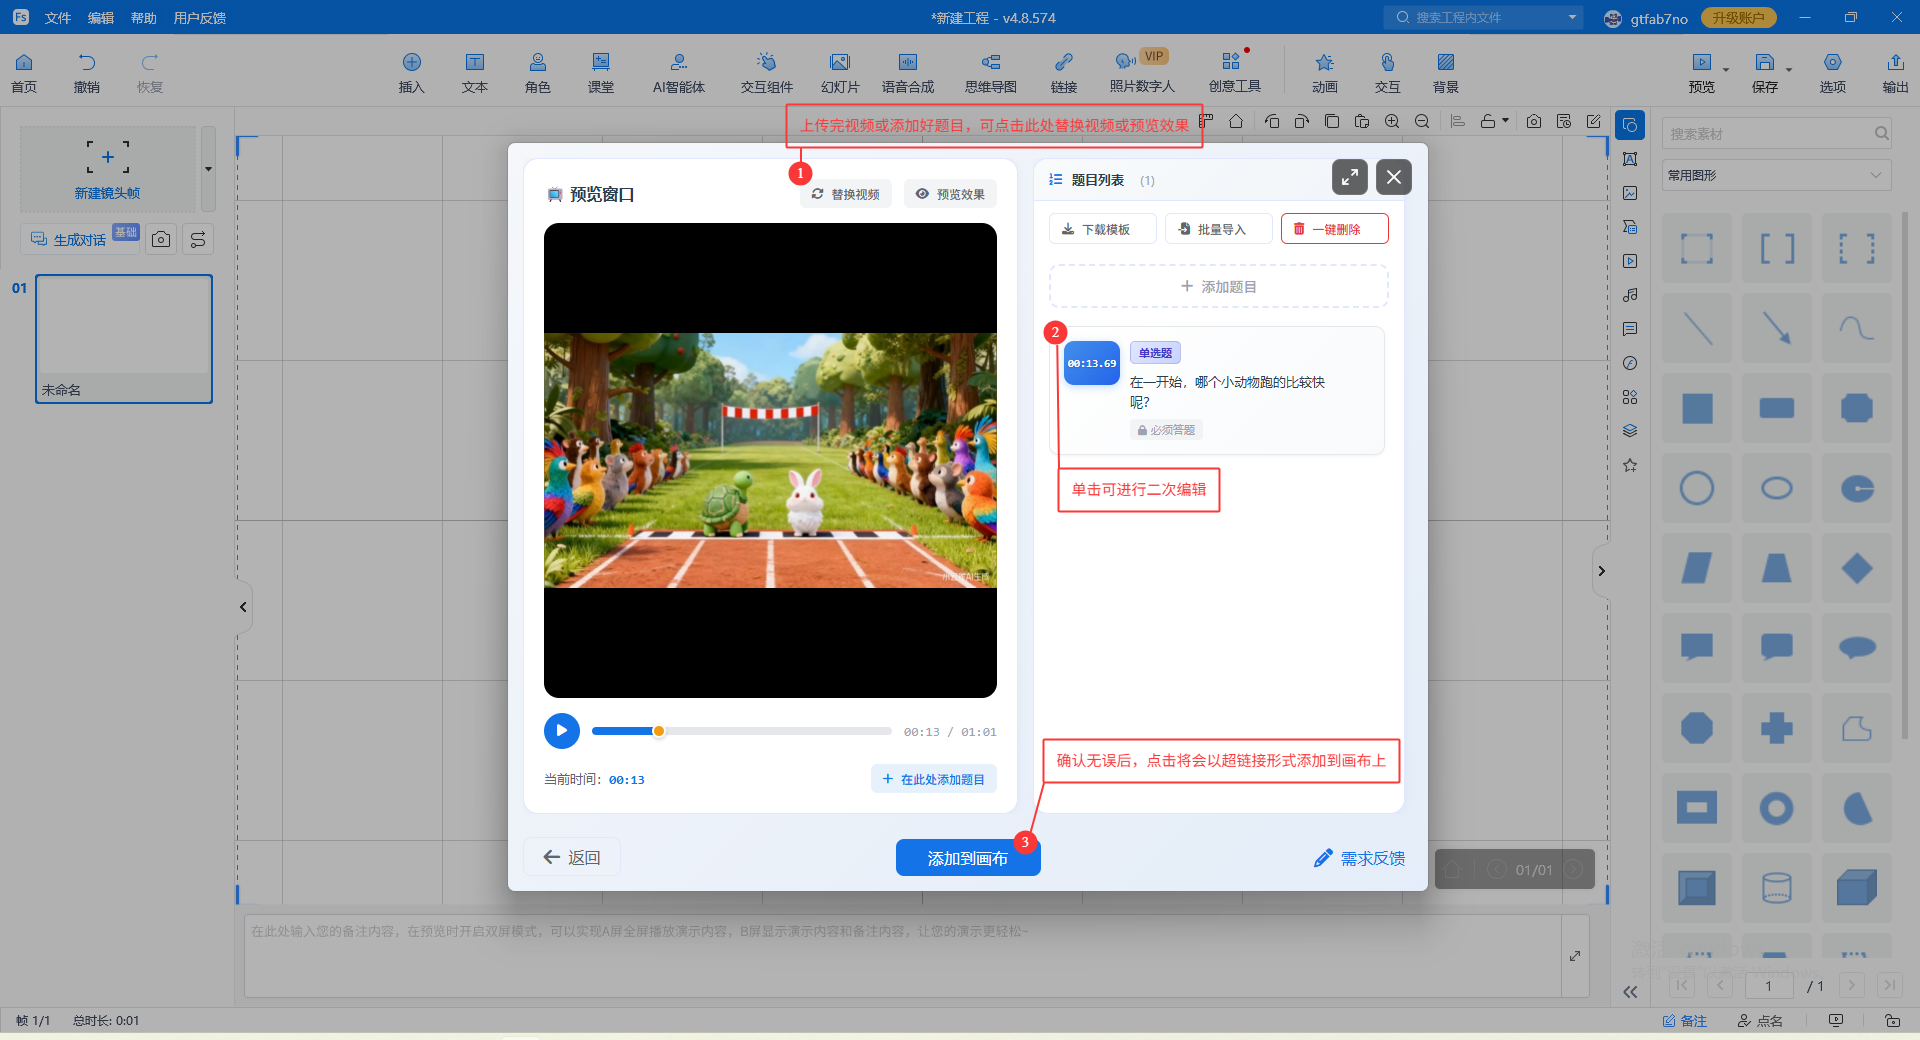Open the 编辑 menu
Viewport: 1920px width, 1040px height.
click(100, 18)
